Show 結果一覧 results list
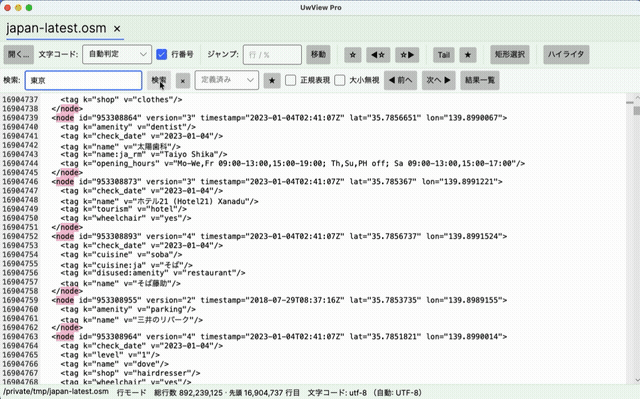Viewport: 640px width, 399px height. 480,80
